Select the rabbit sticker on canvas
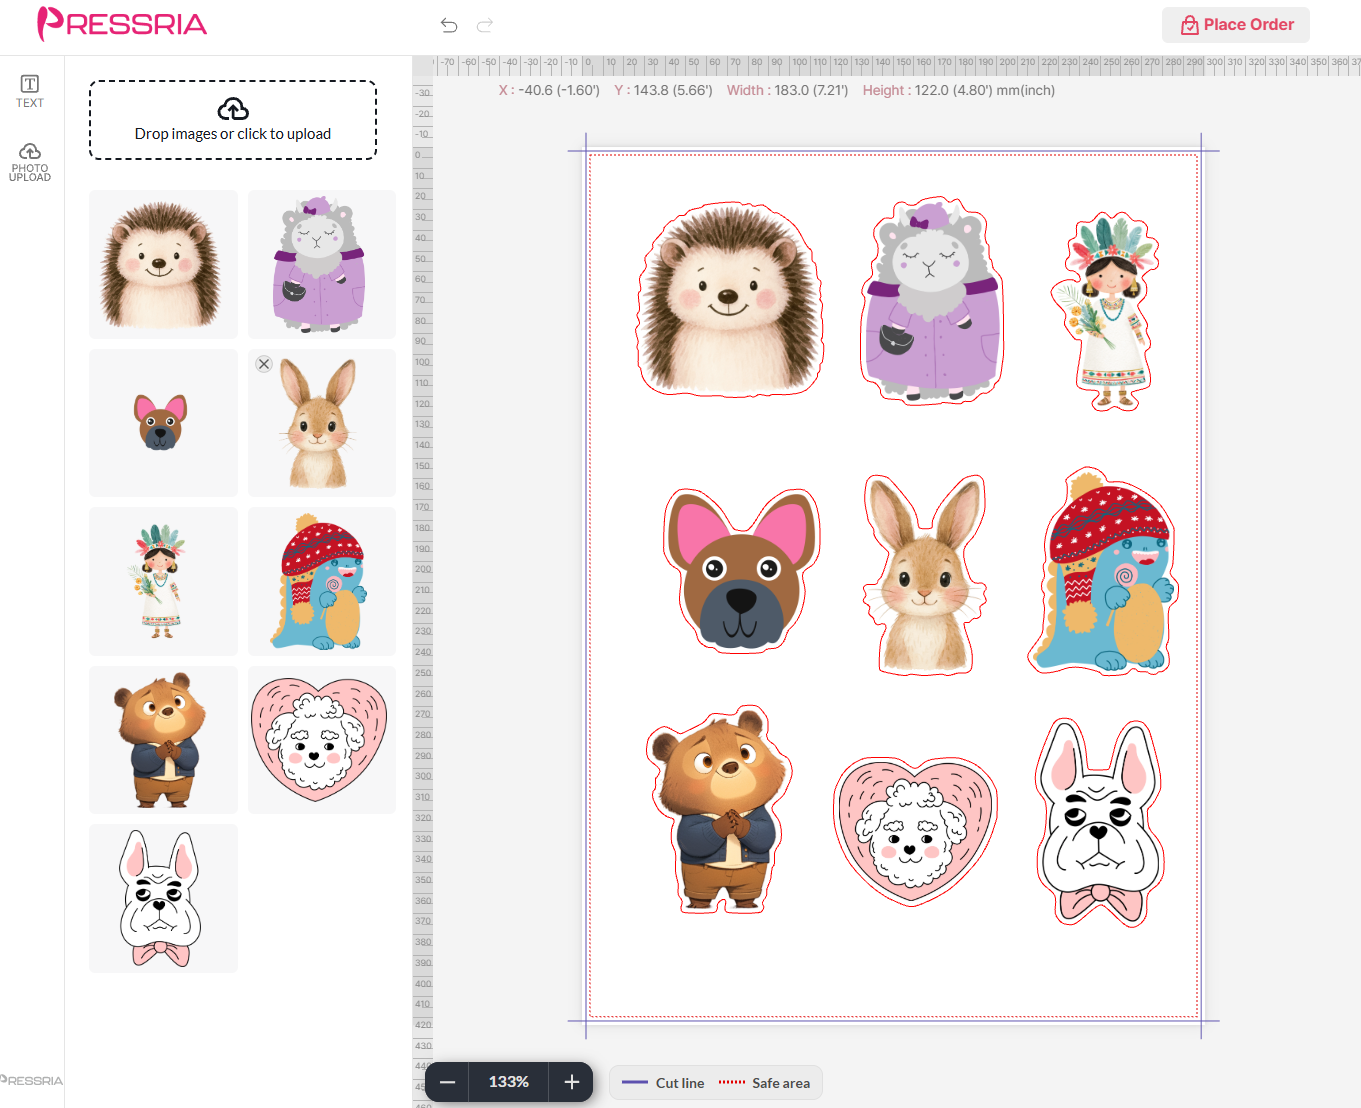 (x=925, y=574)
